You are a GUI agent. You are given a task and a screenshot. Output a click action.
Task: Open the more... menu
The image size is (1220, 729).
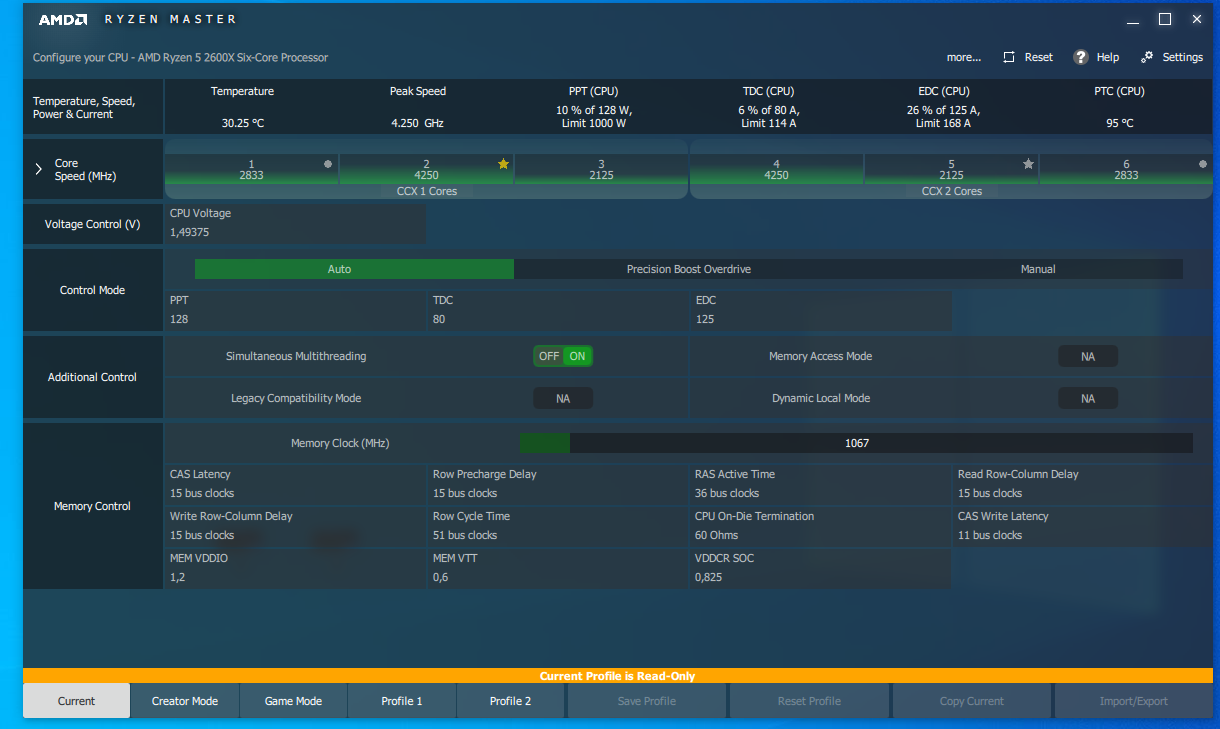click(964, 57)
